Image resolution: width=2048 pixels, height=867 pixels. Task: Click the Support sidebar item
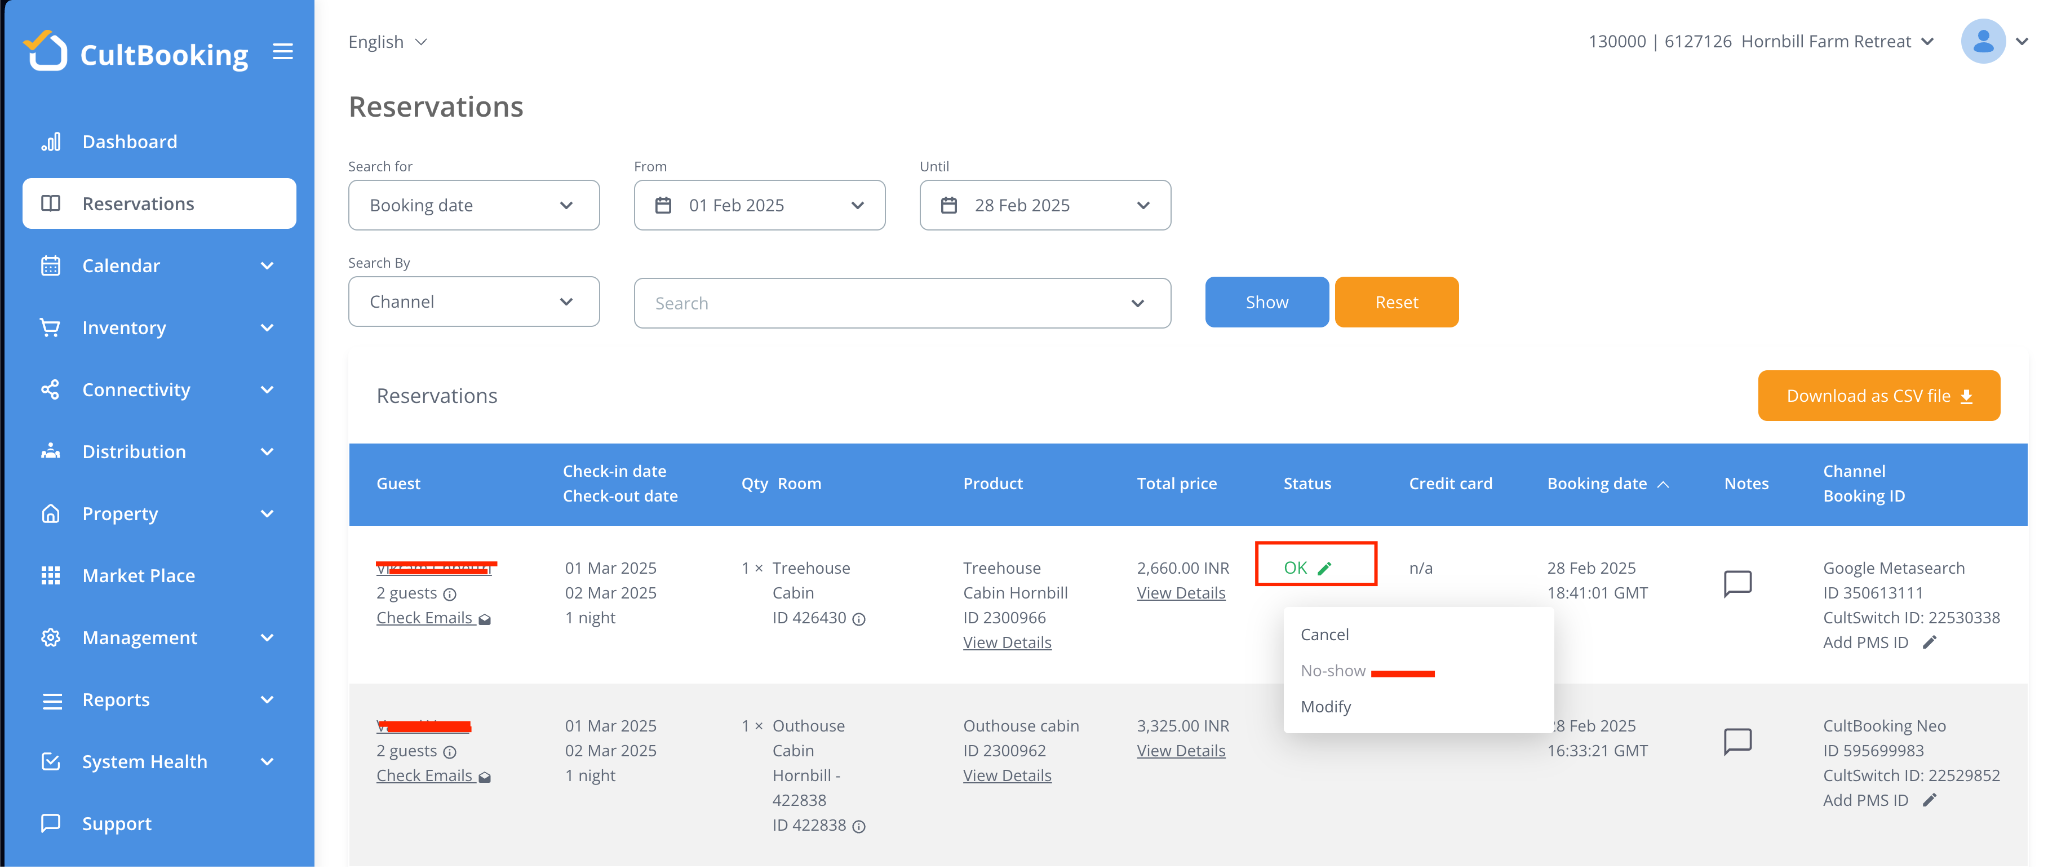coord(117,824)
